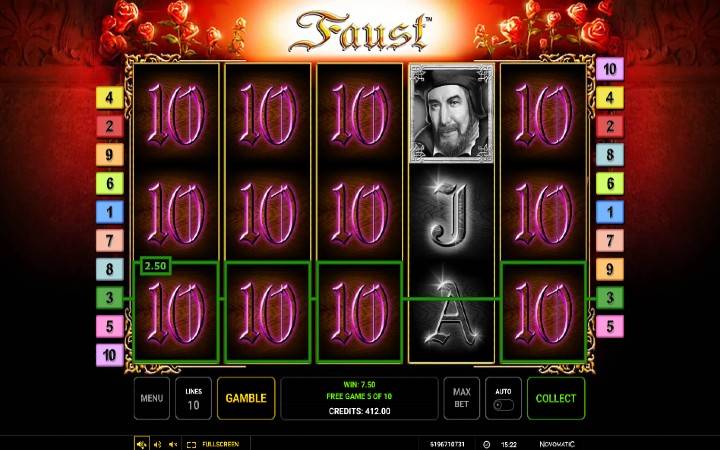The width and height of the screenshot is (720, 450).
Task: Select the full volume speaker icon
Action: coord(142,444)
